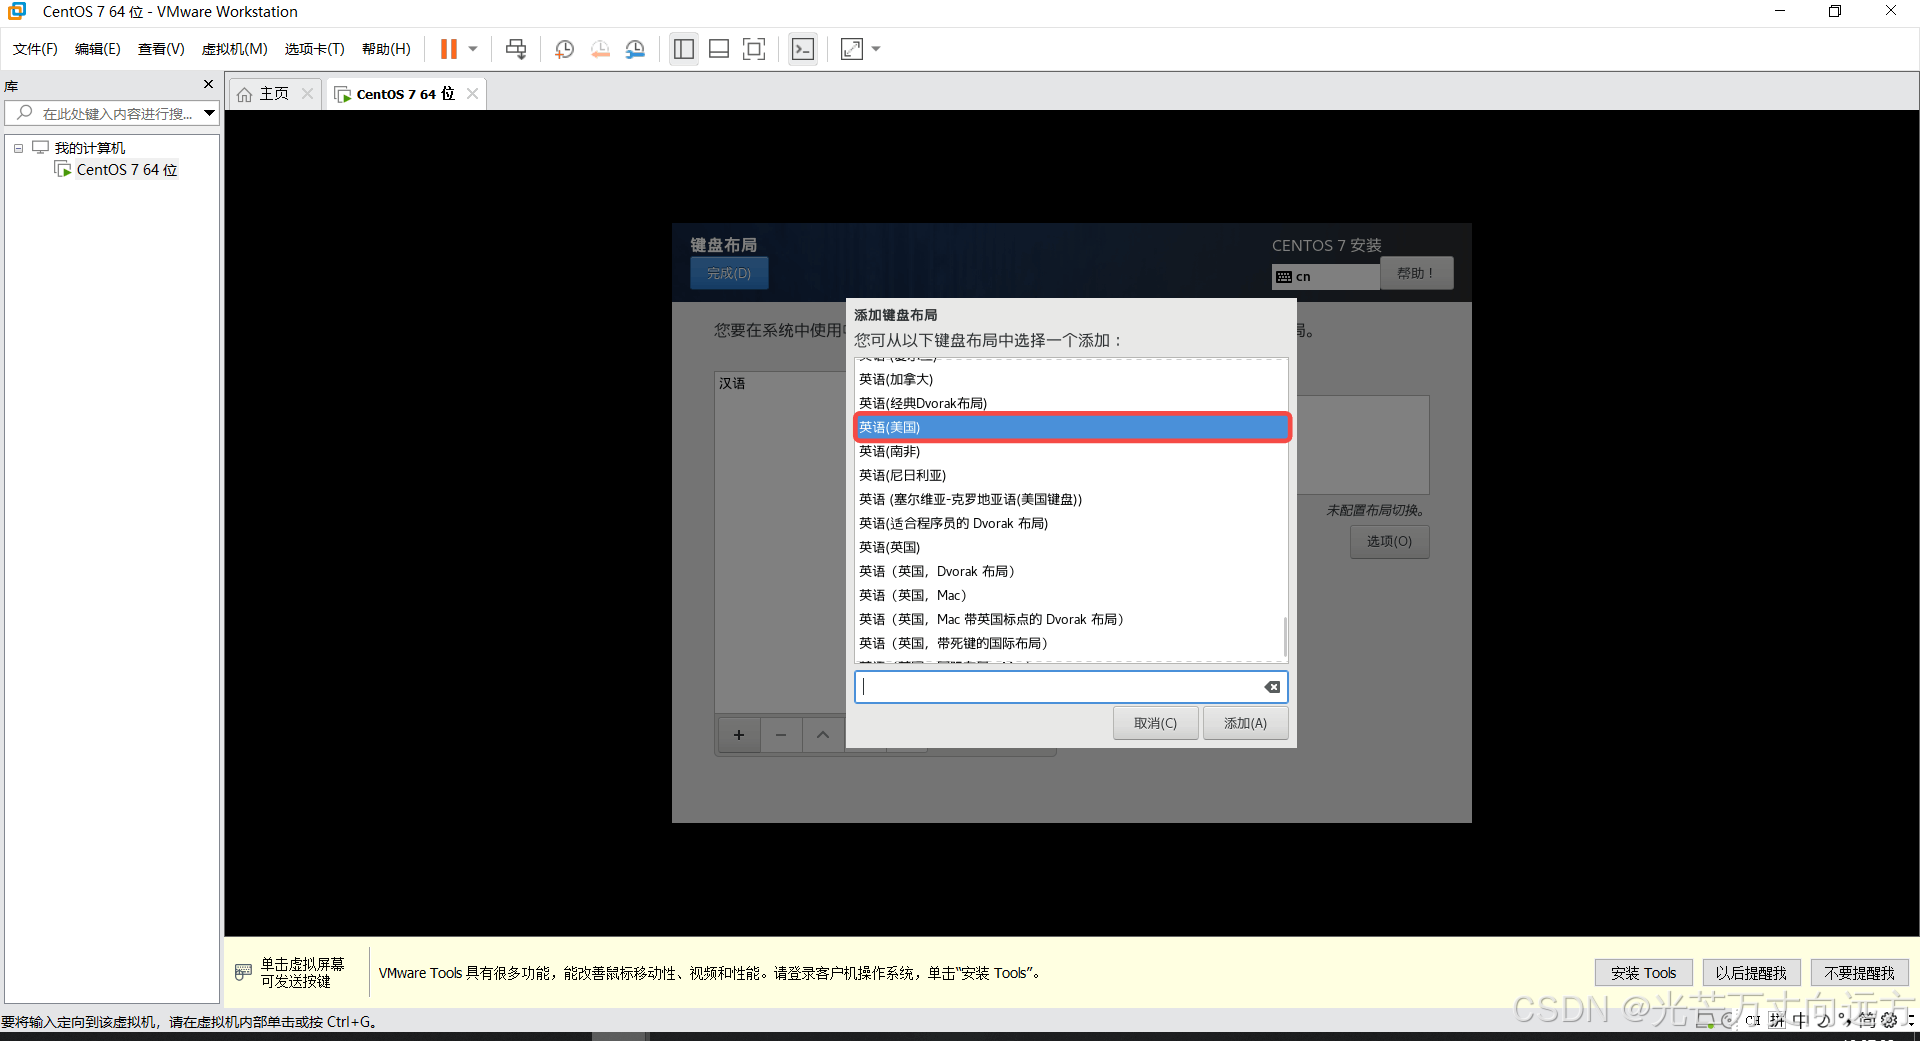The height and width of the screenshot is (1041, 1920).
Task: Click the layout list scrollbar
Action: 1285,636
